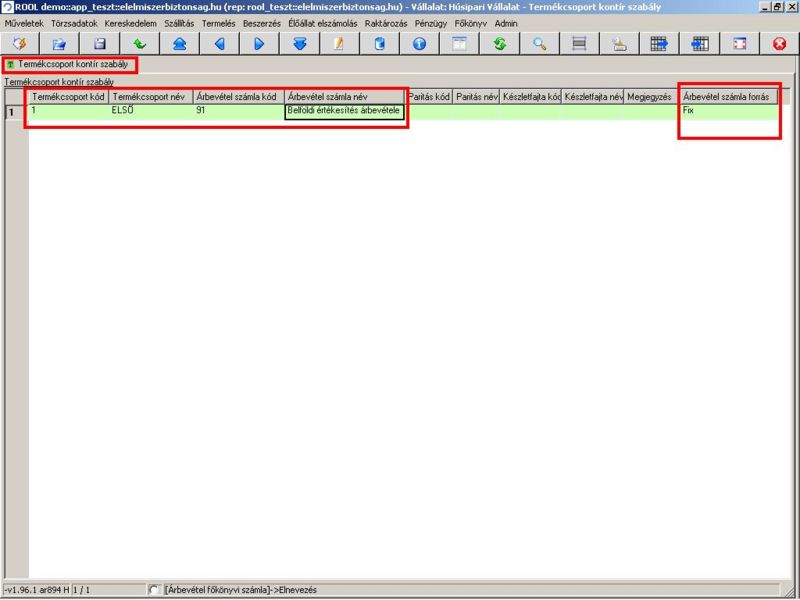Toggle the radio button in status bar
This screenshot has height=600, width=800.
153,590
